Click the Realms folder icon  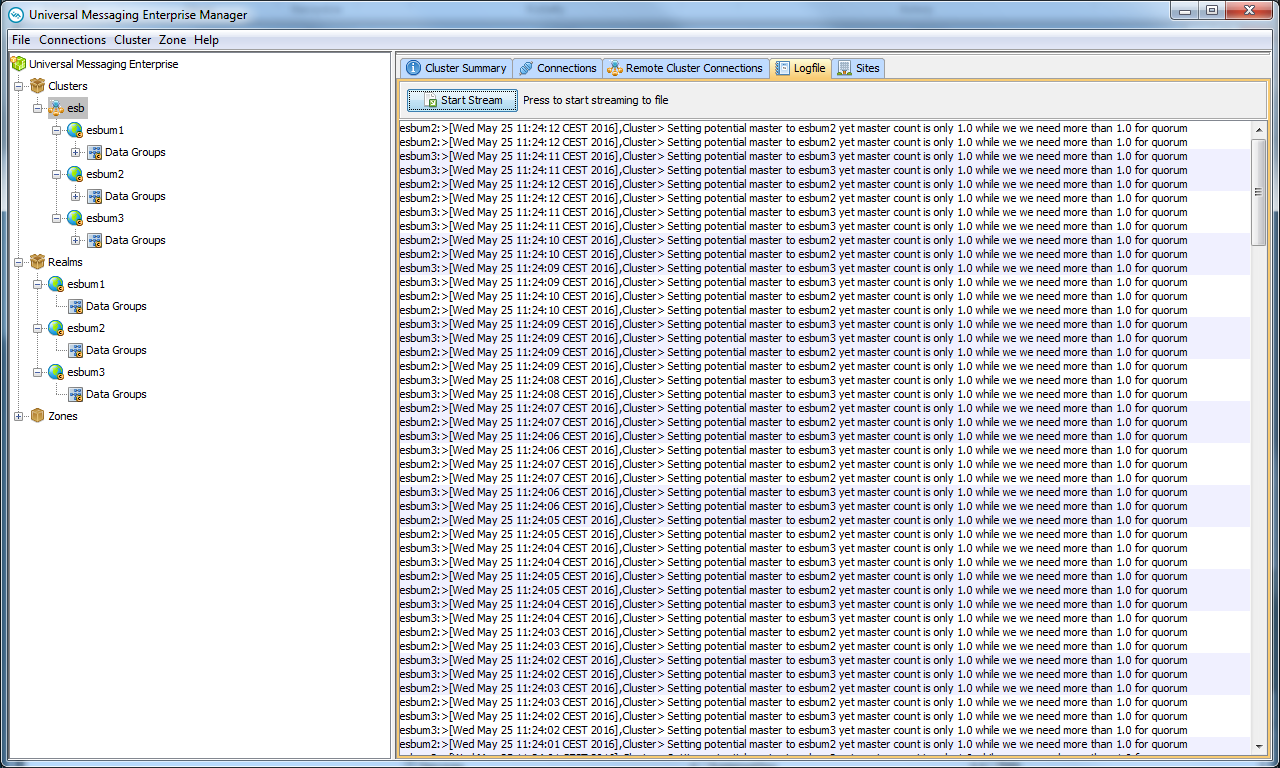pos(38,262)
